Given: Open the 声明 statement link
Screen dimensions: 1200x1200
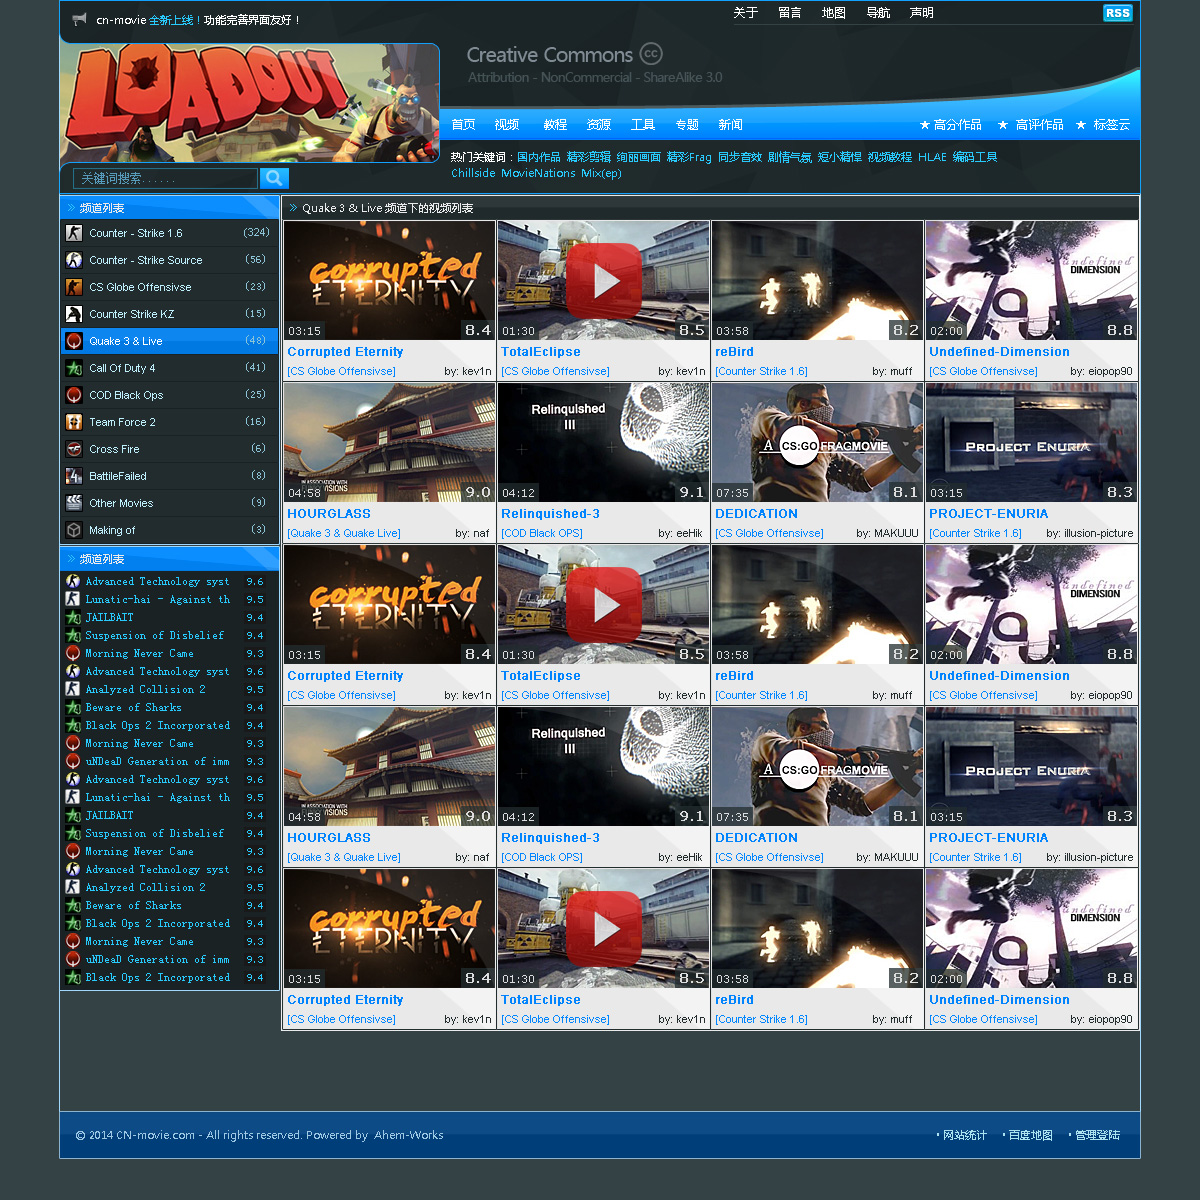Looking at the screenshot, I should [922, 13].
